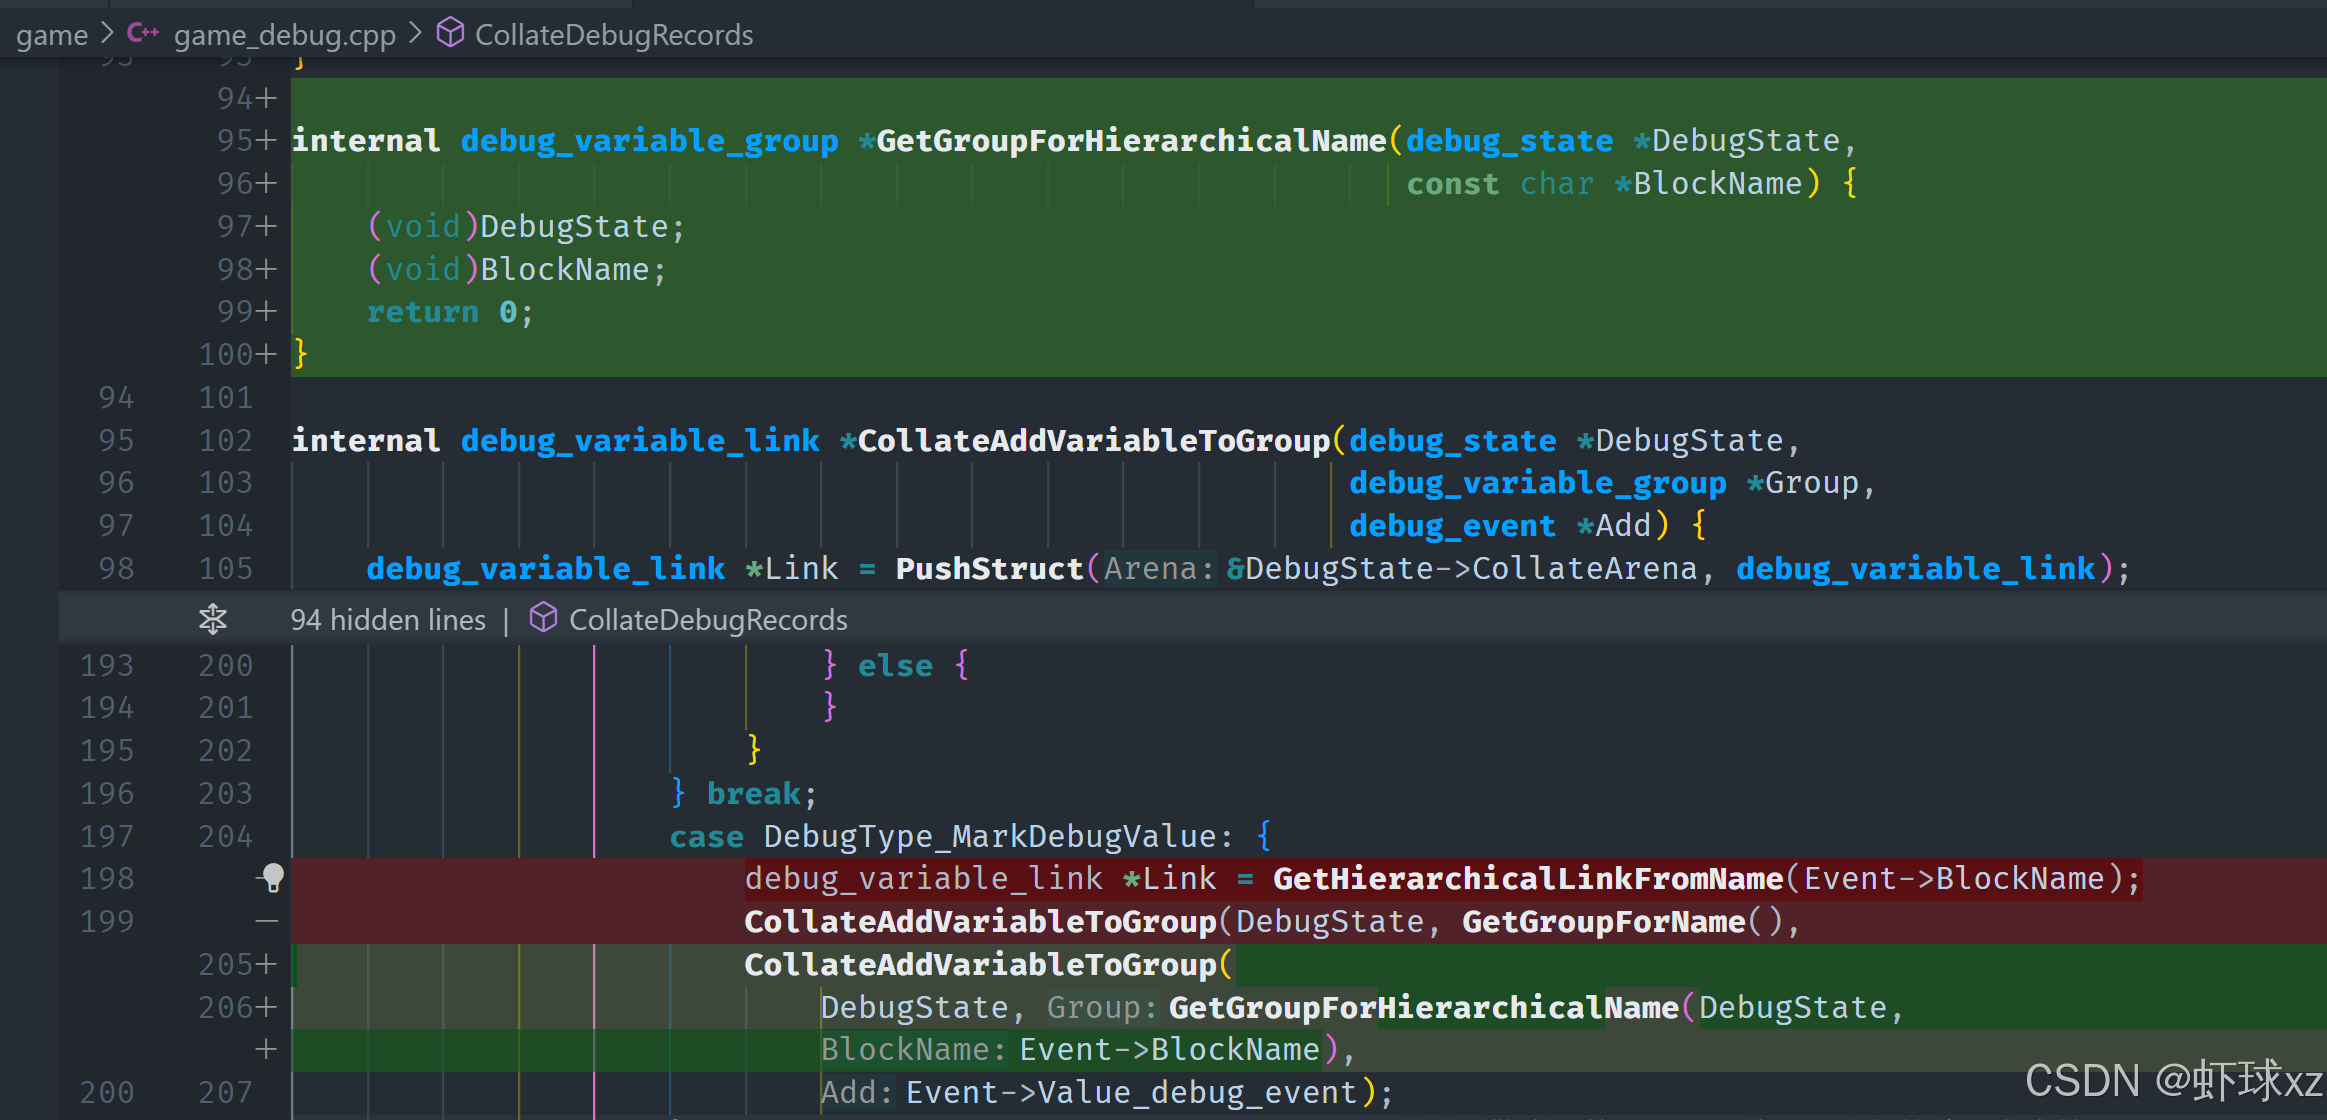2327x1120 pixels.
Task: Click the plus marker on the wrapped BlockName line
Action: coord(266,1049)
